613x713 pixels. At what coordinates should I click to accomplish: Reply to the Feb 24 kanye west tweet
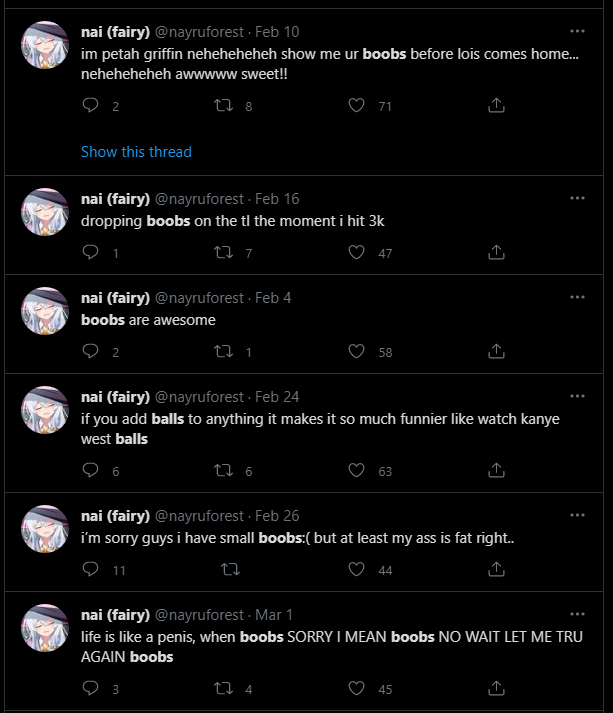(90, 471)
